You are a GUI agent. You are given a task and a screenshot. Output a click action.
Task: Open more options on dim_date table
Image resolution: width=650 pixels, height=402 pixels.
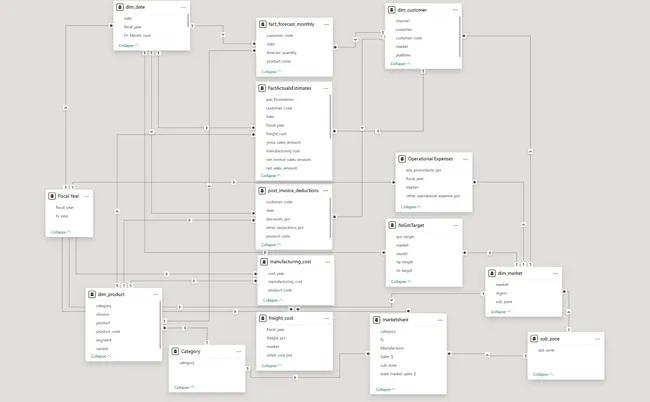(183, 7)
